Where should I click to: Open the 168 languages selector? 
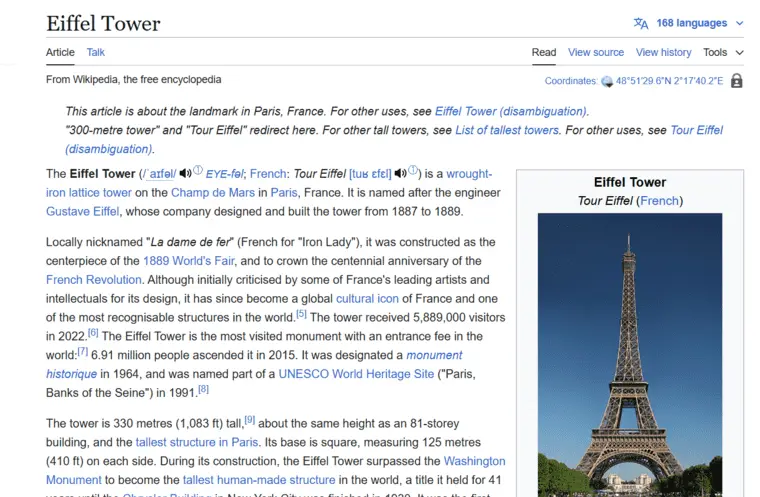point(691,23)
